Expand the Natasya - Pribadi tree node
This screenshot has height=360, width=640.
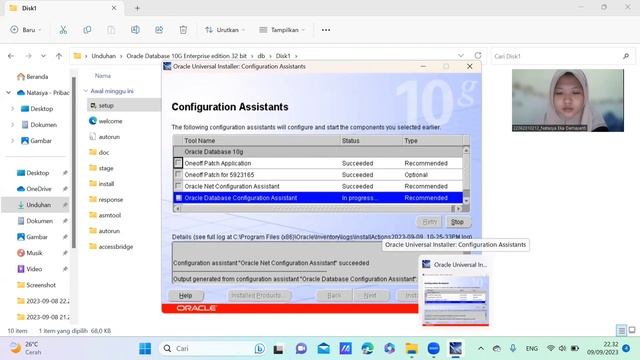(x=9, y=93)
